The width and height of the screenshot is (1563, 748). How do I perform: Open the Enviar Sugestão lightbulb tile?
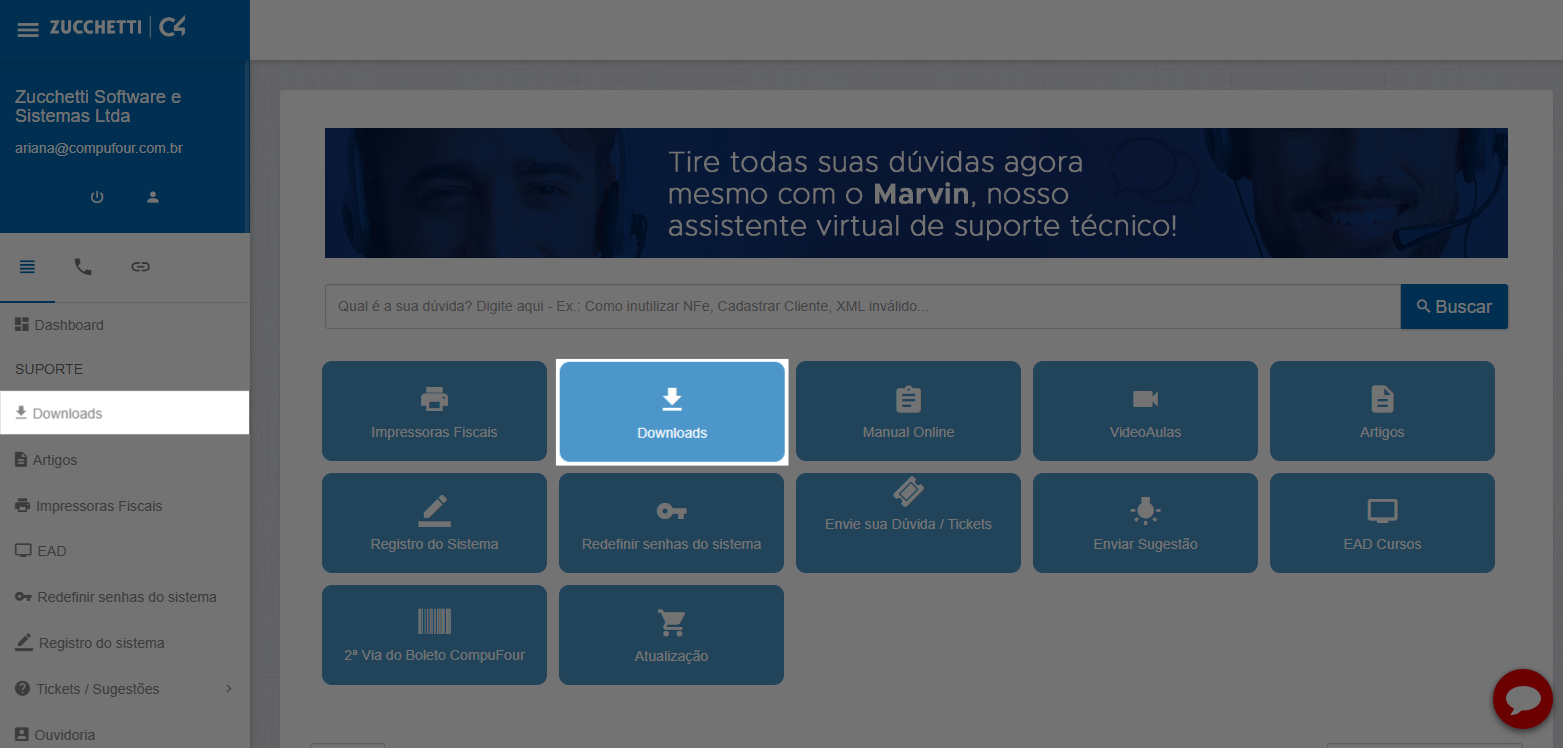tap(1145, 523)
